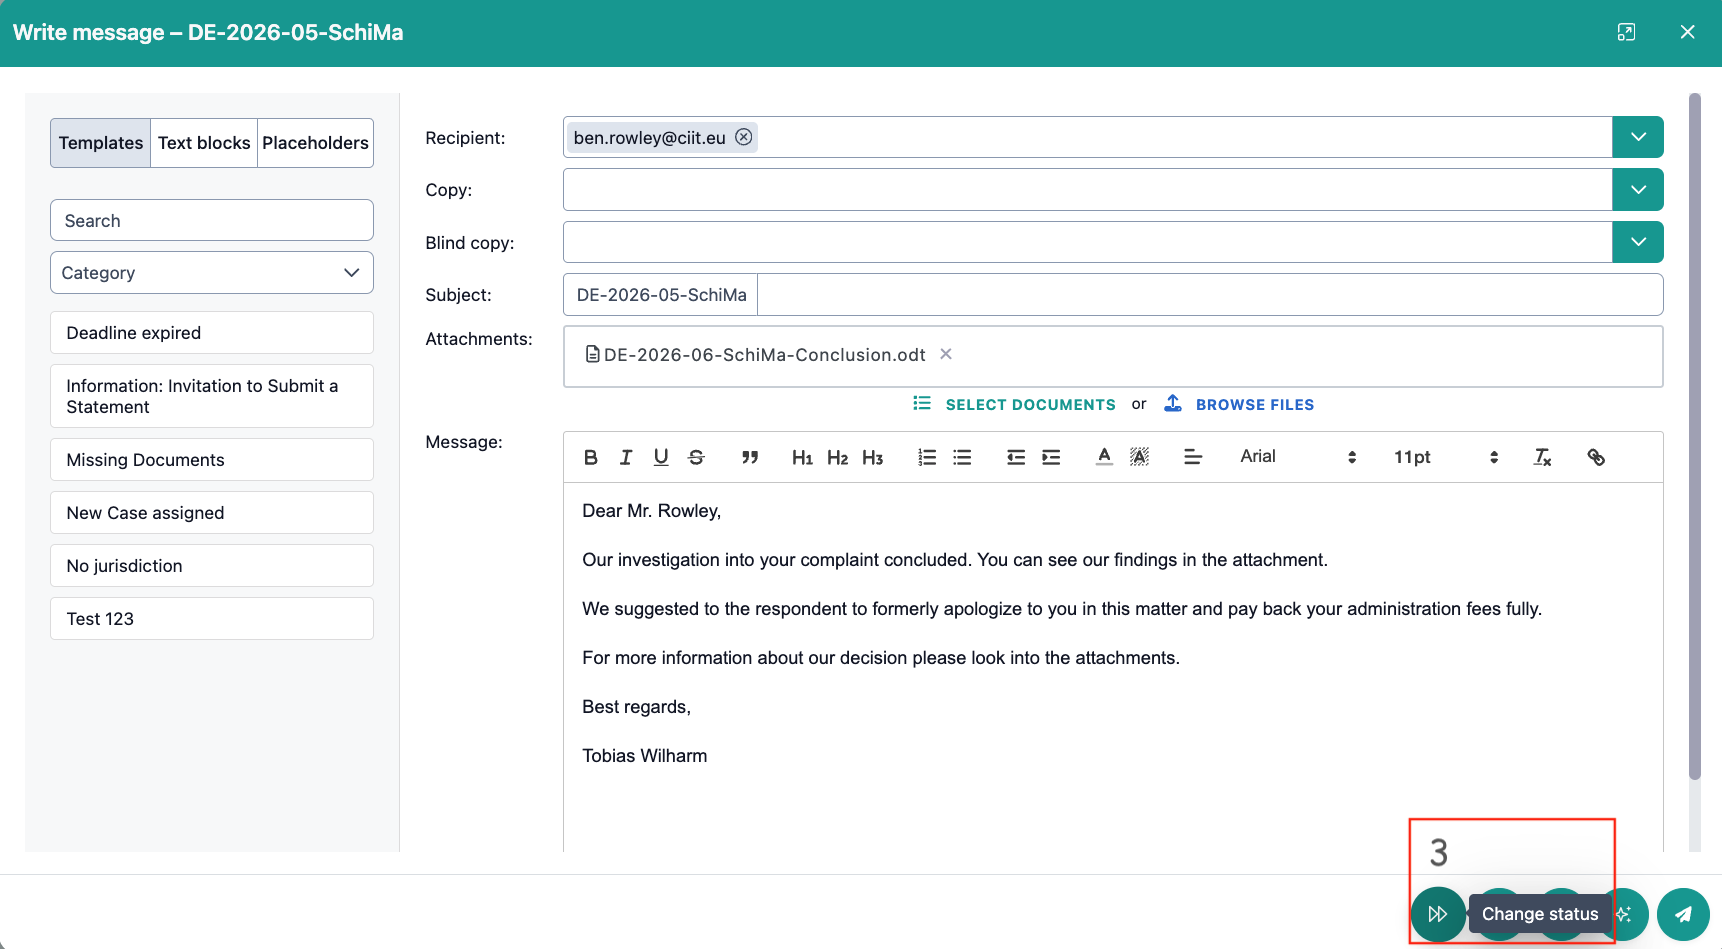The image size is (1722, 949).
Task: Switch to the Text blocks tab
Action: pos(204,143)
